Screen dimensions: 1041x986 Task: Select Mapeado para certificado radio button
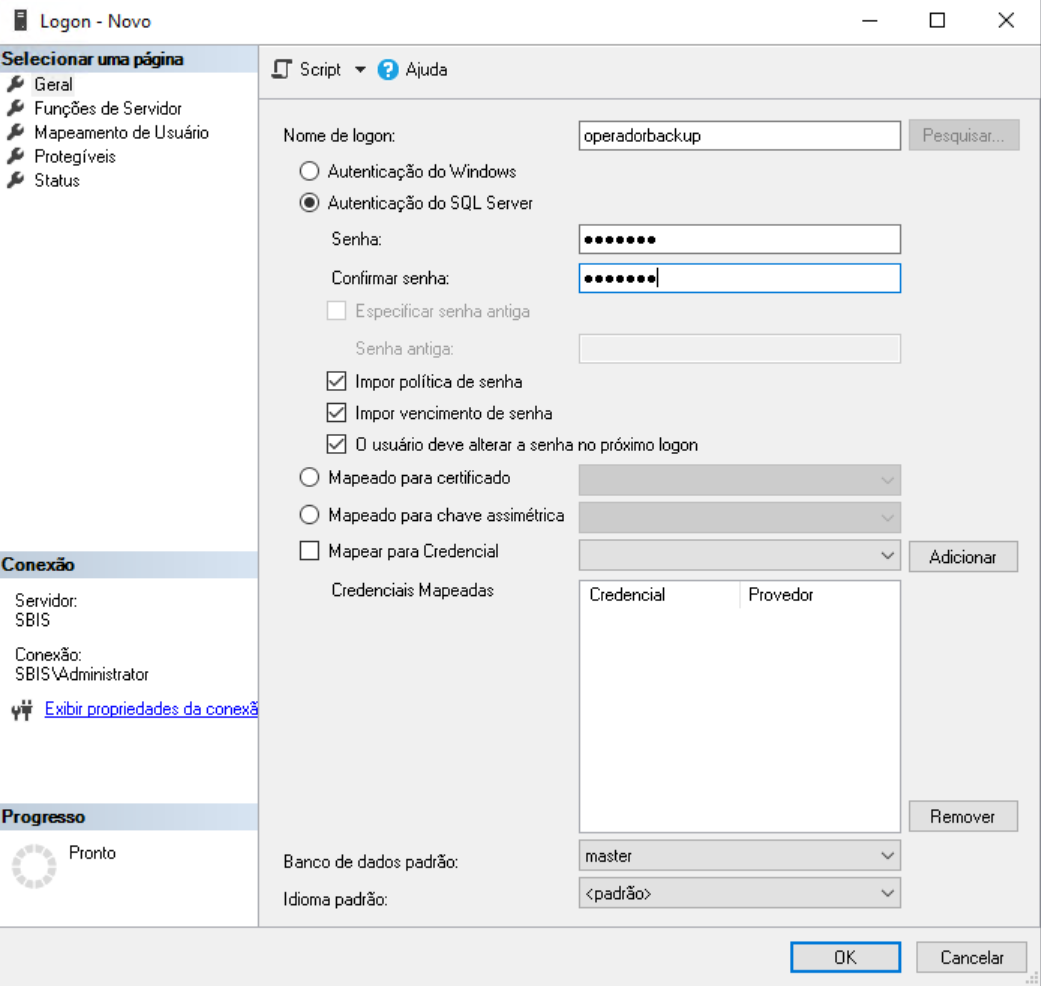click(x=310, y=478)
